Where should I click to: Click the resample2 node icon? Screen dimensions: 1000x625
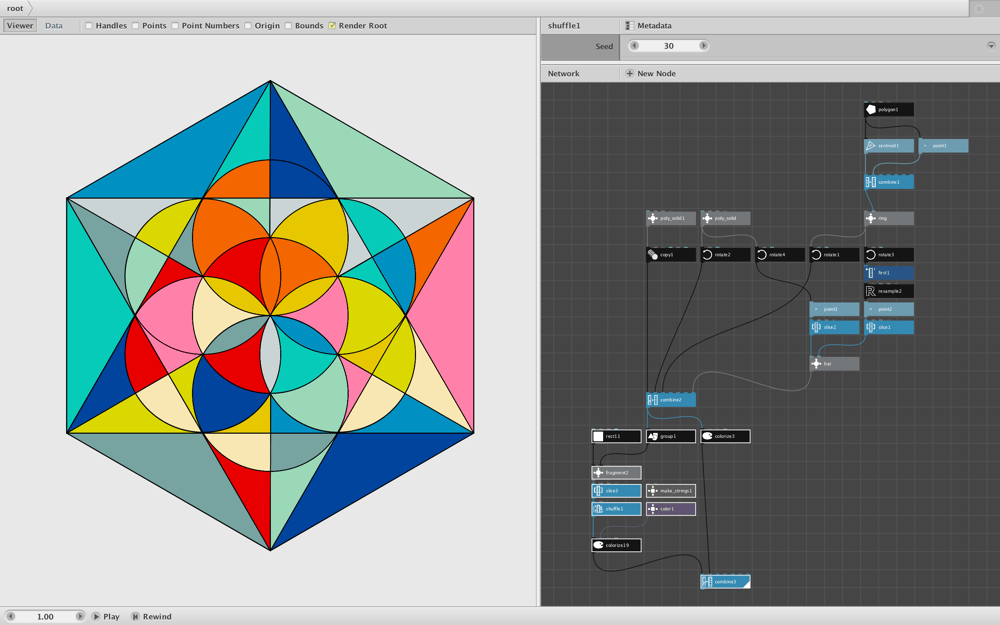(871, 291)
